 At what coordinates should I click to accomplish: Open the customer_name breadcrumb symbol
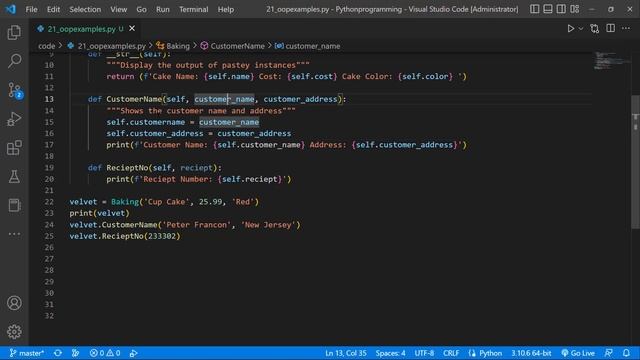[307, 46]
